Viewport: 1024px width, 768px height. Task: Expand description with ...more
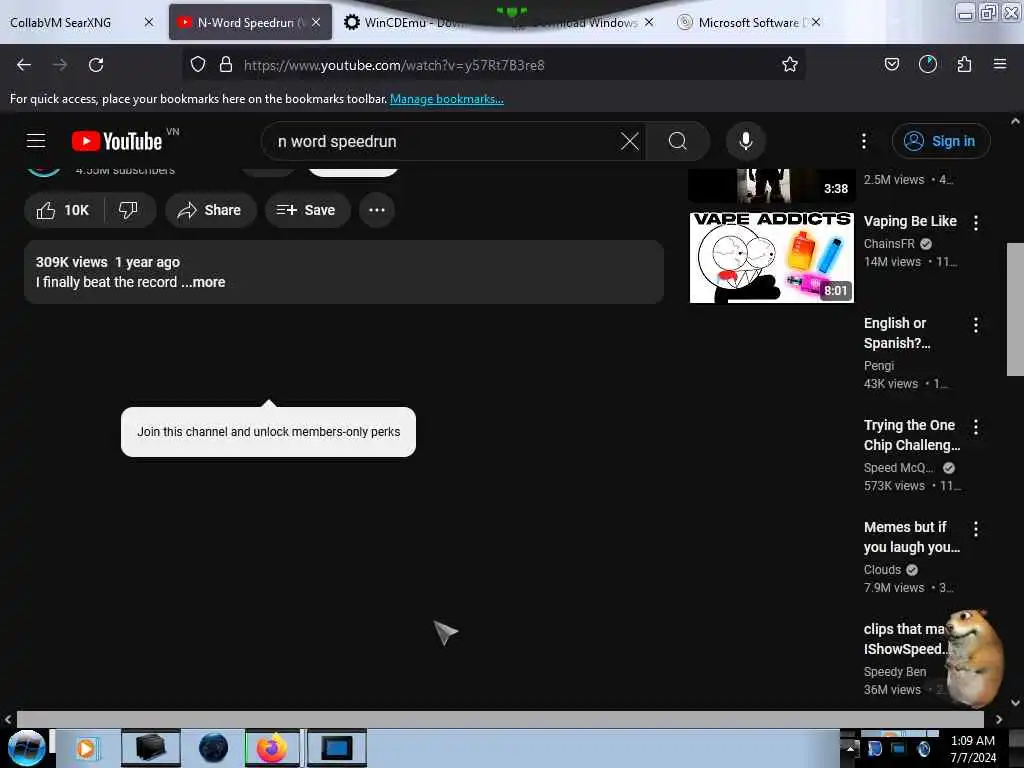coord(203,282)
